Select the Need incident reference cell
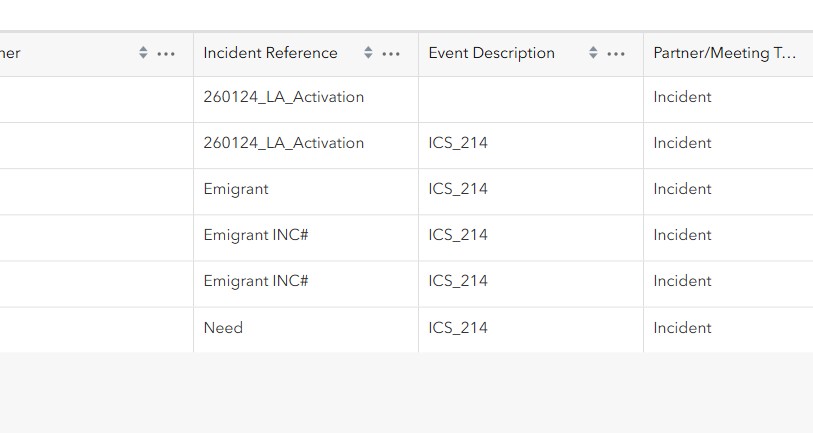Viewport: 813px width, 433px height. pyautogui.click(x=306, y=330)
